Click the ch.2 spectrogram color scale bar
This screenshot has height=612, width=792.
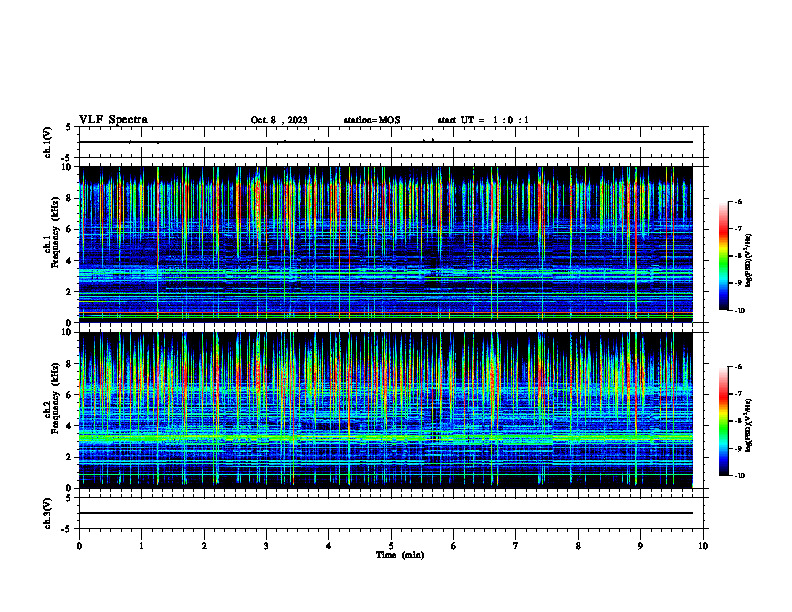(724, 421)
